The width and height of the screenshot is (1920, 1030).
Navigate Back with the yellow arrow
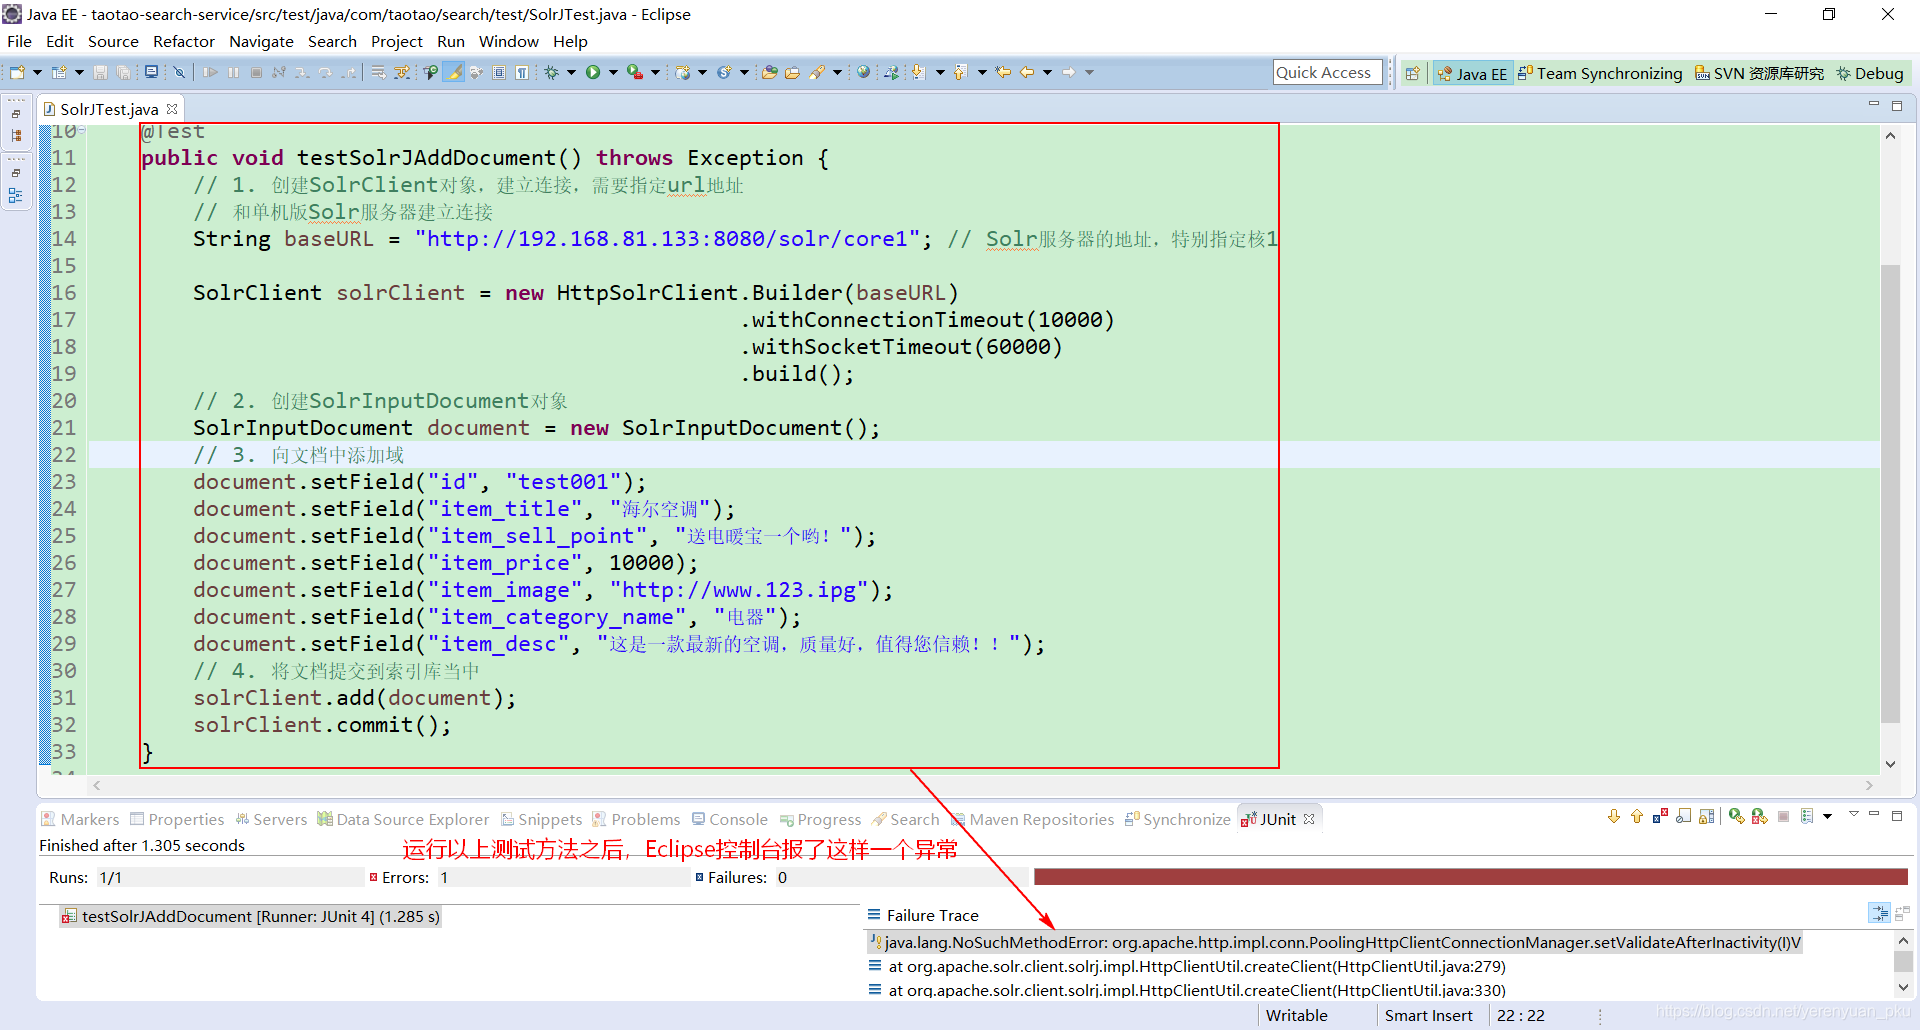click(x=1027, y=72)
